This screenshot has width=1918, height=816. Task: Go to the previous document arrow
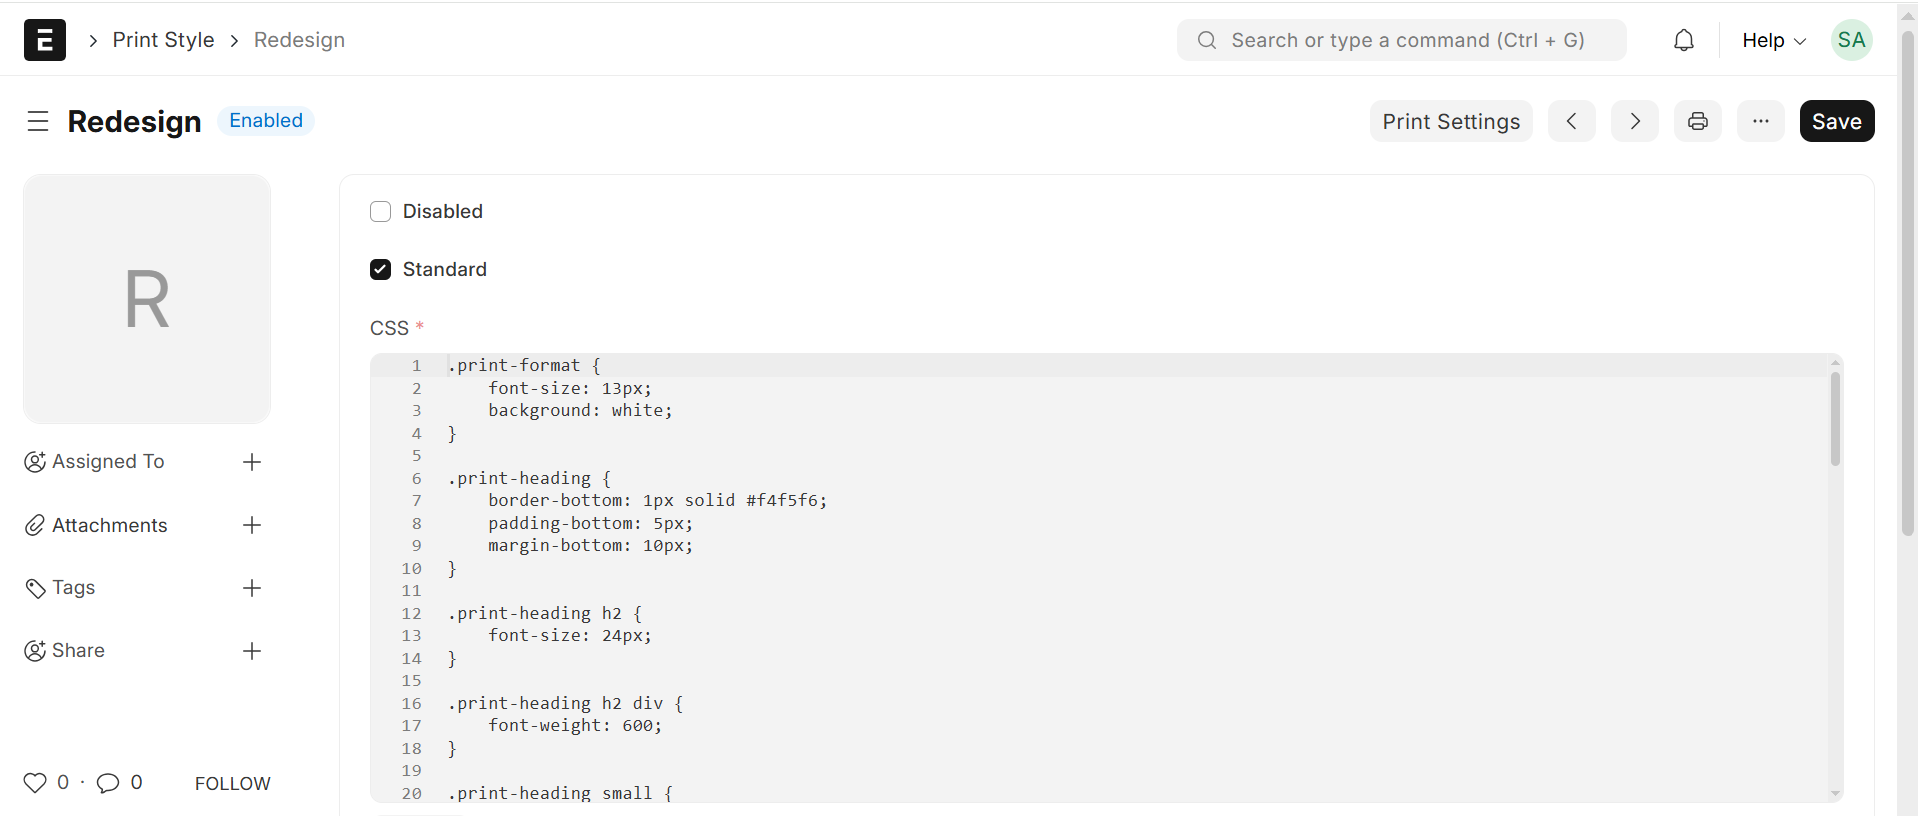pyautogui.click(x=1572, y=121)
